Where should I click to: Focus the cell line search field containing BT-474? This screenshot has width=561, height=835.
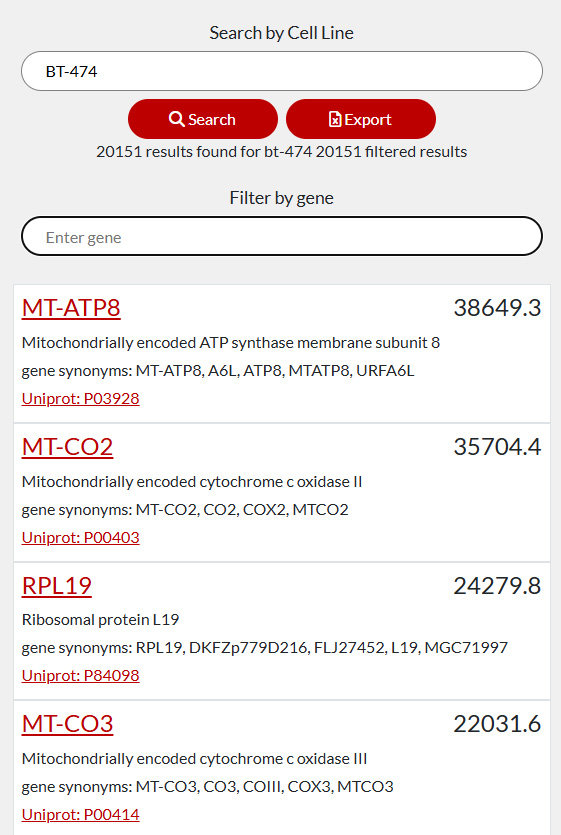point(282,71)
